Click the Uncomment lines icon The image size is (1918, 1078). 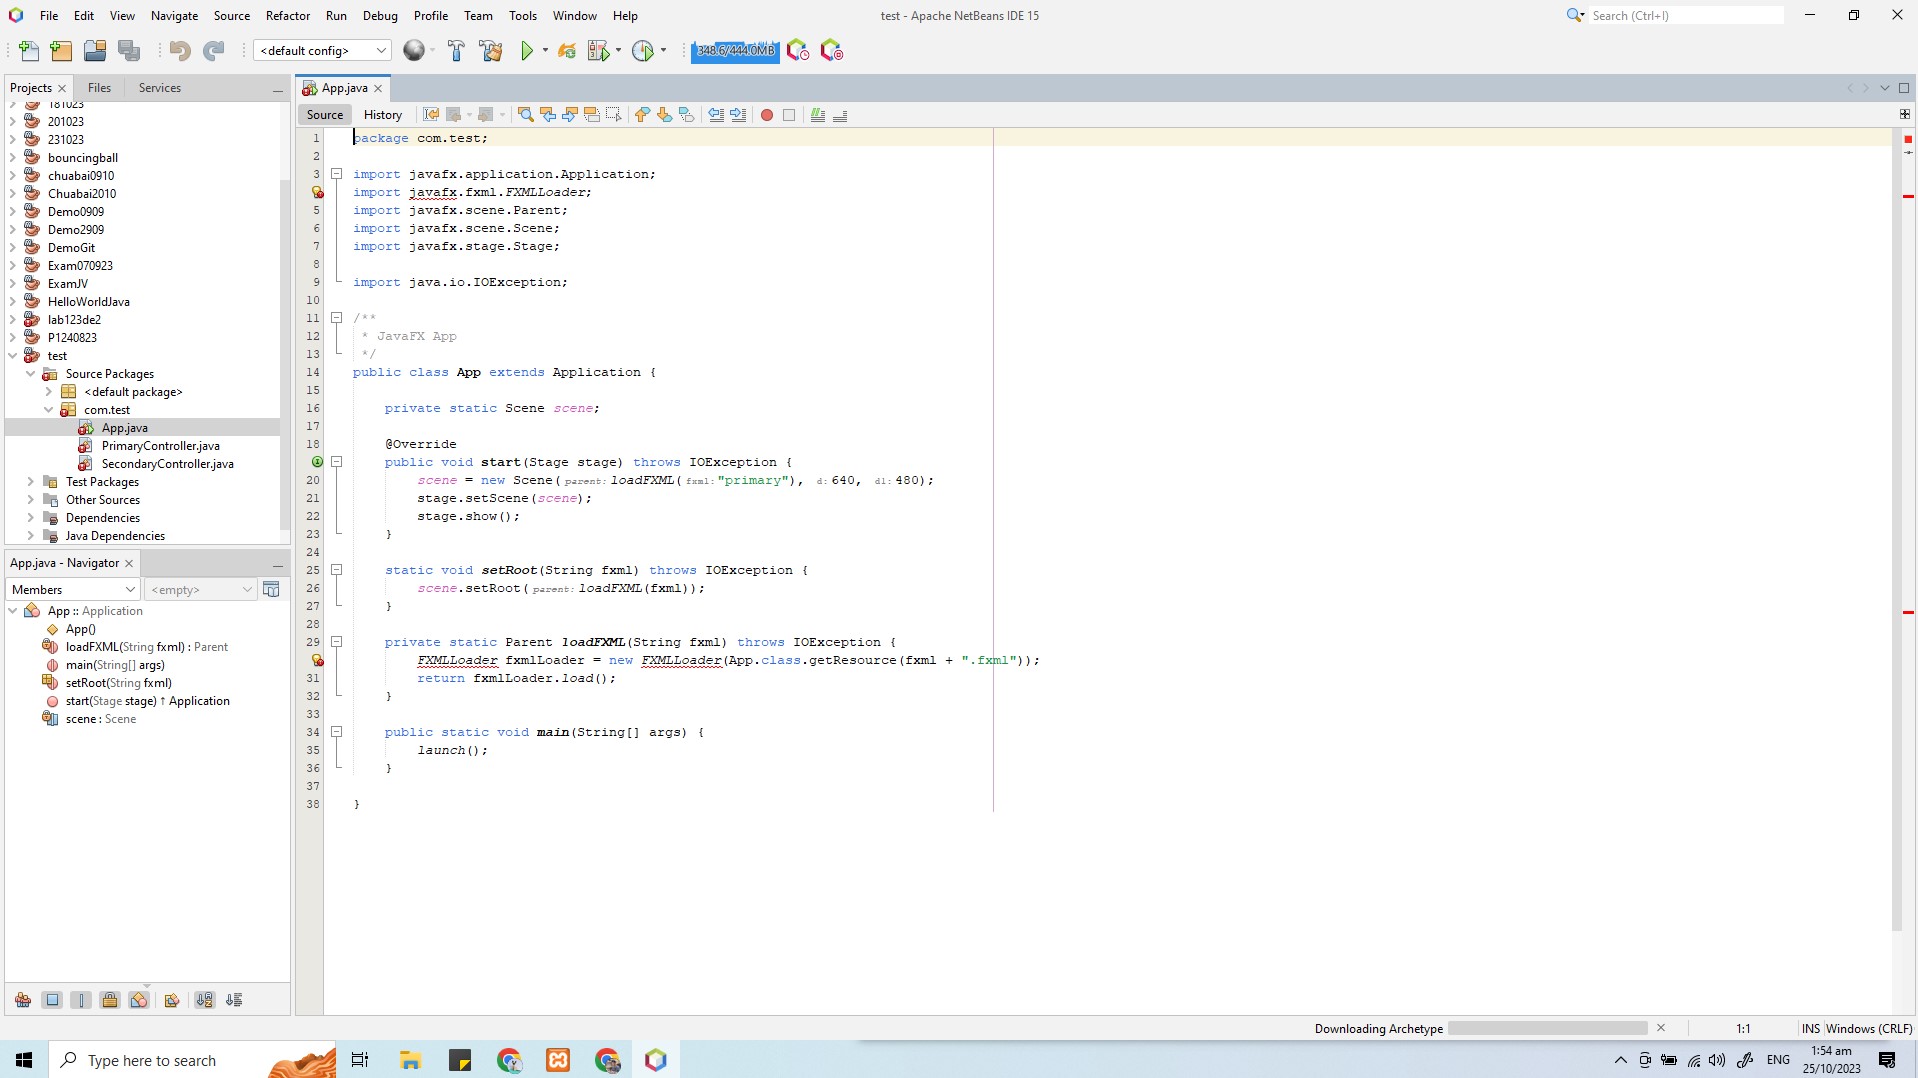pos(840,115)
